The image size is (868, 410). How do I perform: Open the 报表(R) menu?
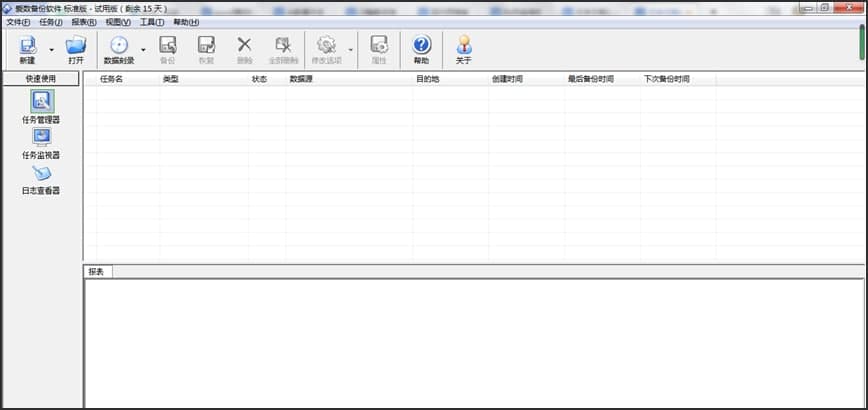coord(84,22)
